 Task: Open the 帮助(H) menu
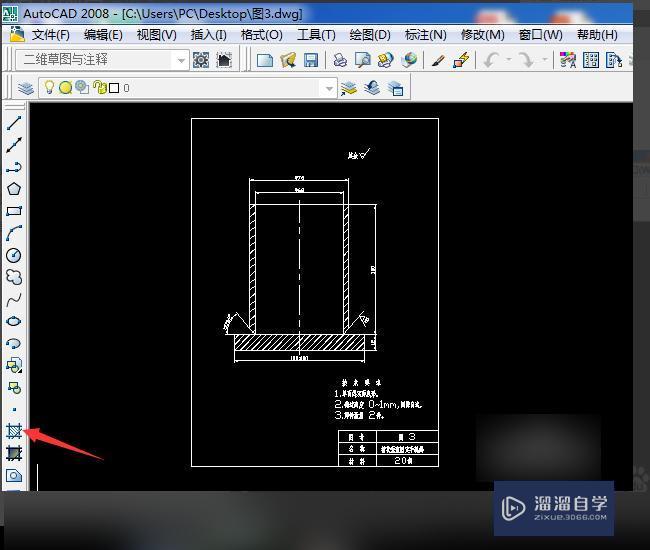click(597, 35)
